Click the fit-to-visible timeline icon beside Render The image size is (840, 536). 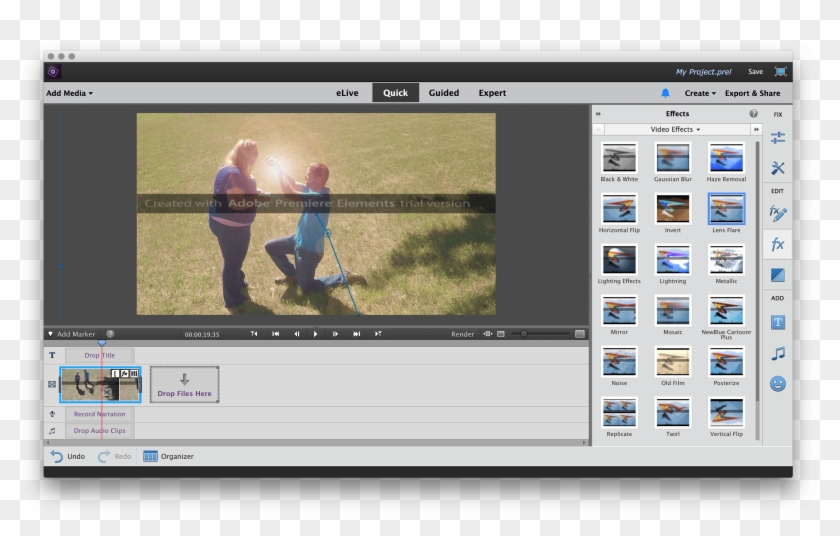tap(488, 334)
